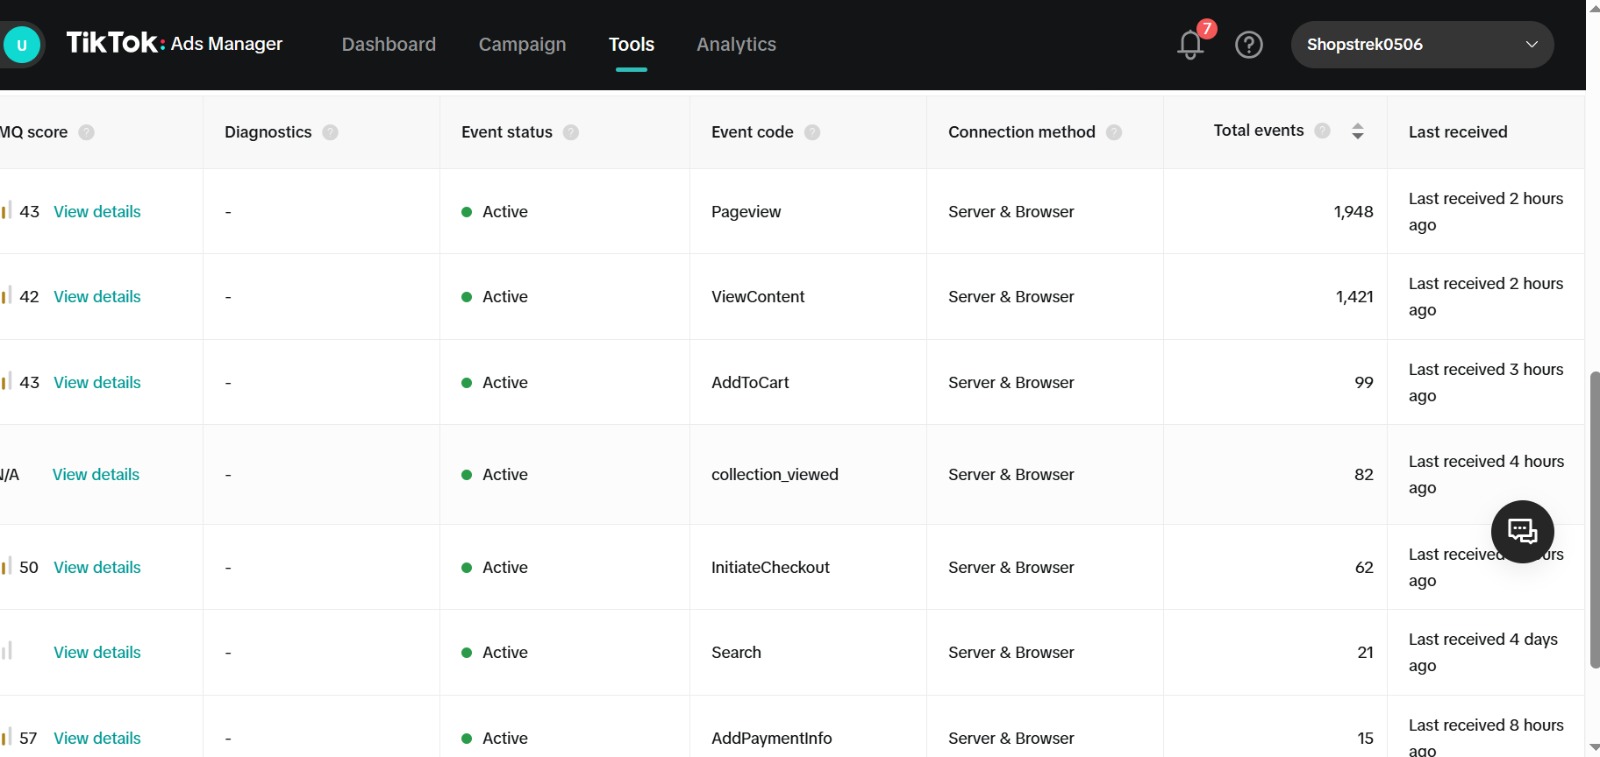View details for Pageview event
This screenshot has width=1600, height=757.
(x=97, y=212)
